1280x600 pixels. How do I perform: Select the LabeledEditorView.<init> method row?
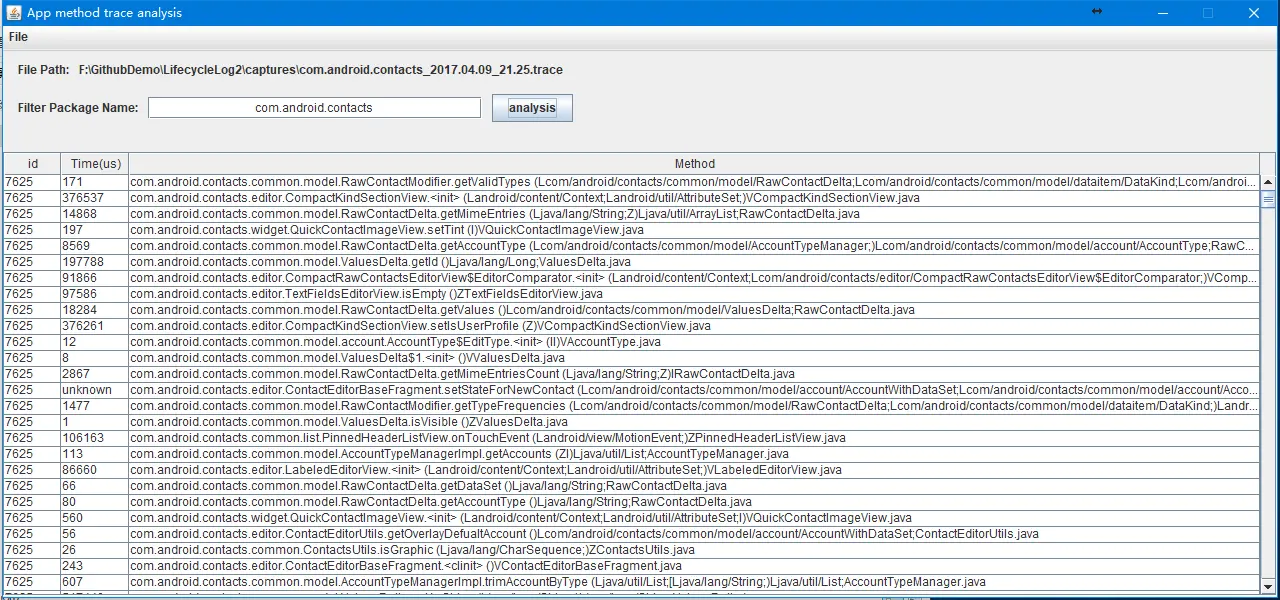(x=694, y=470)
